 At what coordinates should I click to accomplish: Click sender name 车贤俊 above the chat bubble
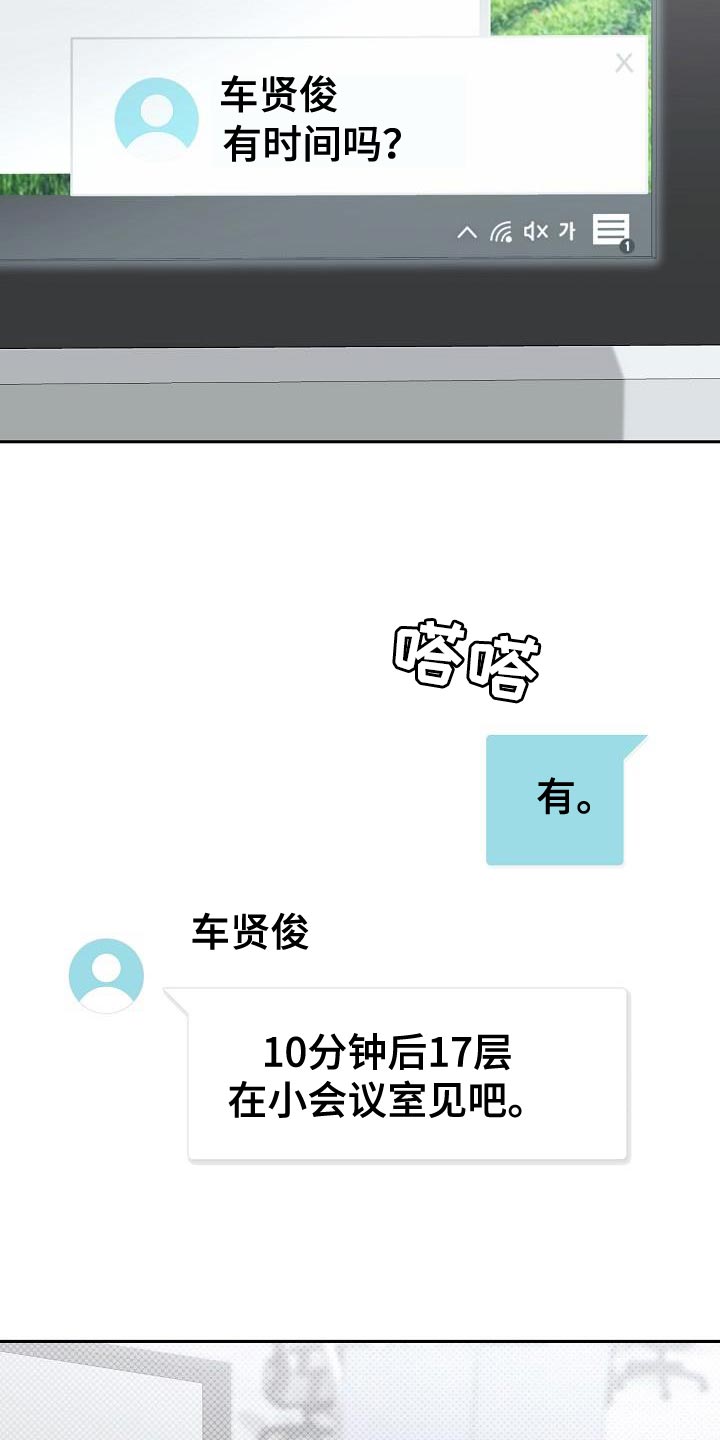pos(250,932)
